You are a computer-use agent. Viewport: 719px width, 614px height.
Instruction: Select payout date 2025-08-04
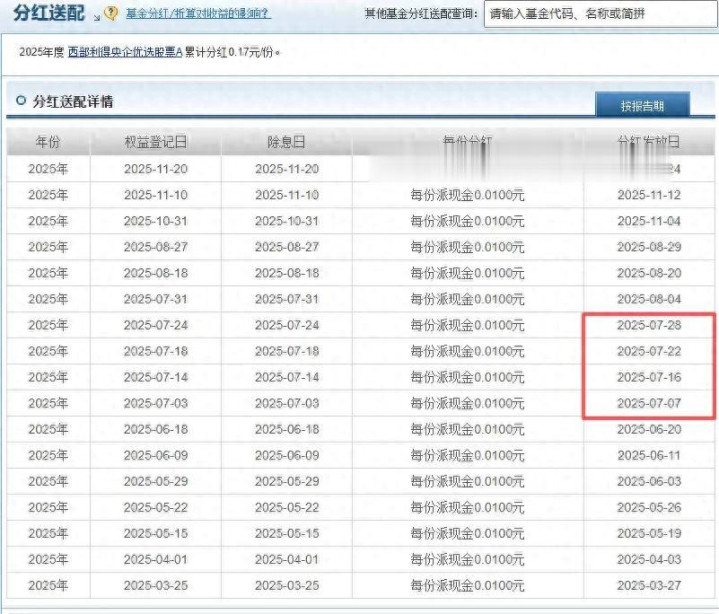(649, 299)
